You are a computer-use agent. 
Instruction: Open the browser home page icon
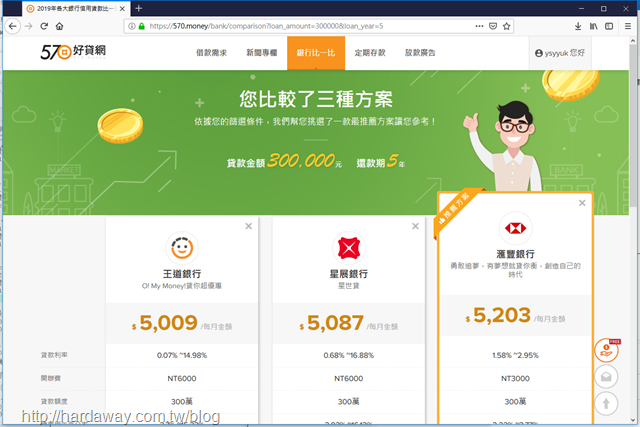60,26
